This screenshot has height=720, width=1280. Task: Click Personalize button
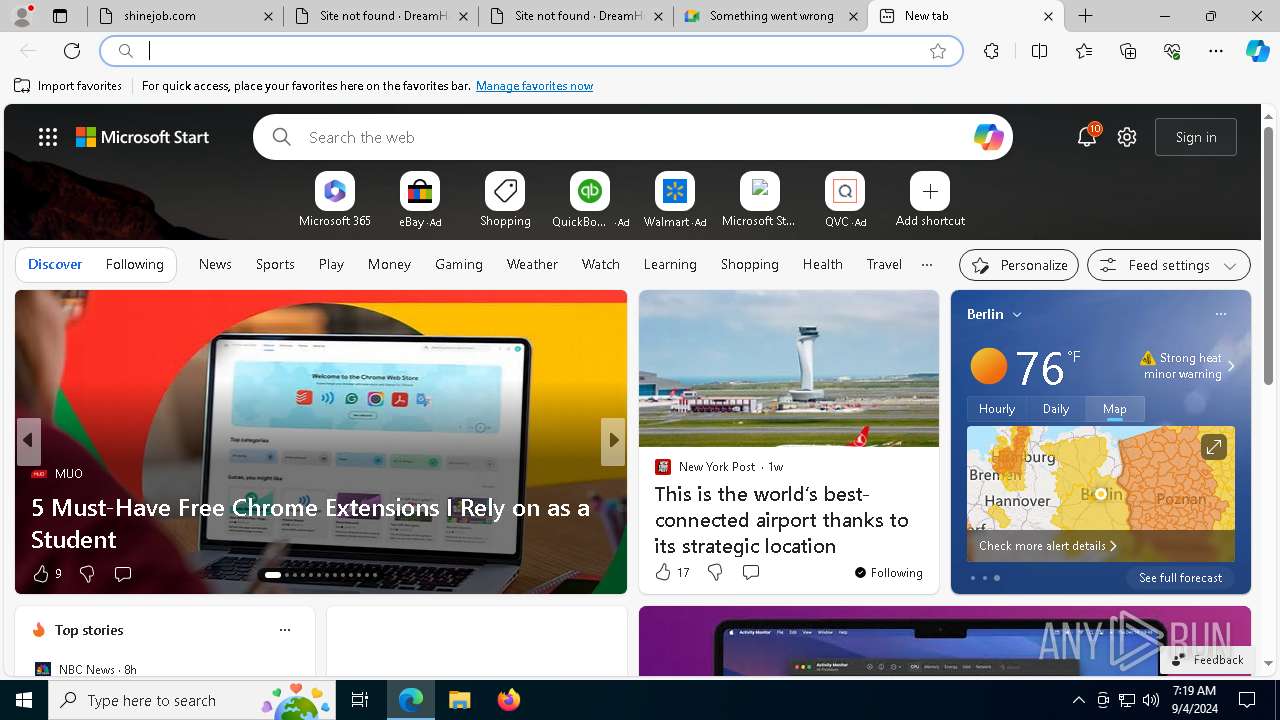coord(1019,265)
